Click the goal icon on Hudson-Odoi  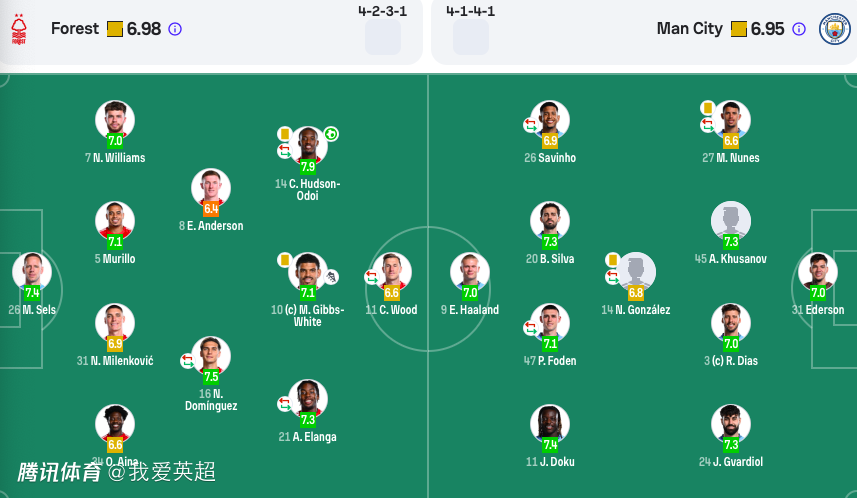click(331, 134)
